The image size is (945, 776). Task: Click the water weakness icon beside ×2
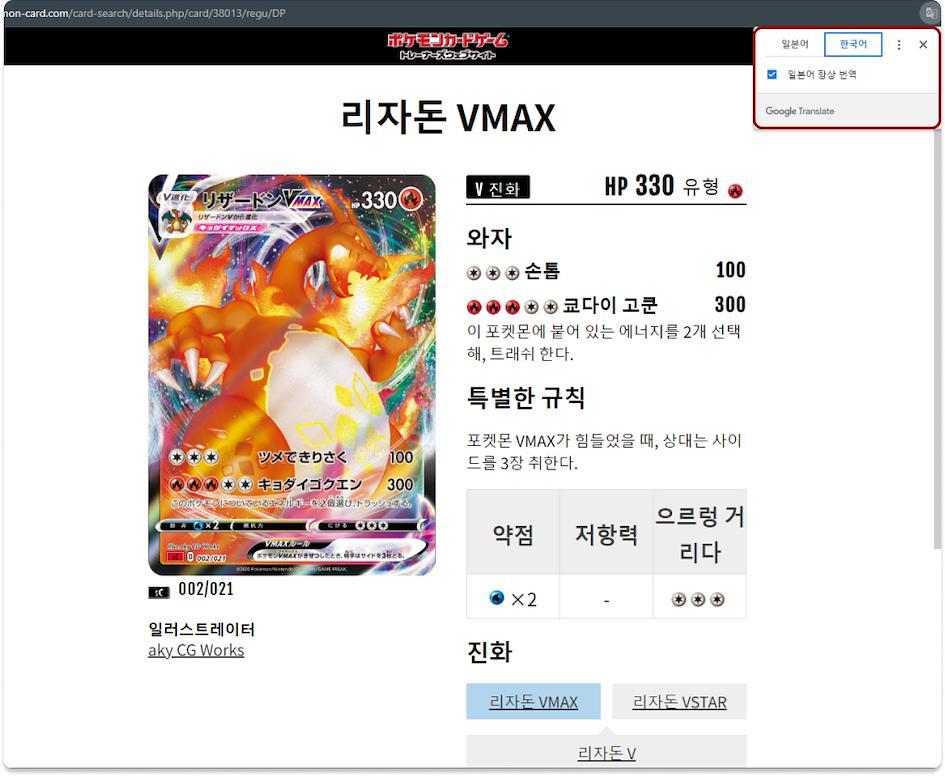click(497, 597)
